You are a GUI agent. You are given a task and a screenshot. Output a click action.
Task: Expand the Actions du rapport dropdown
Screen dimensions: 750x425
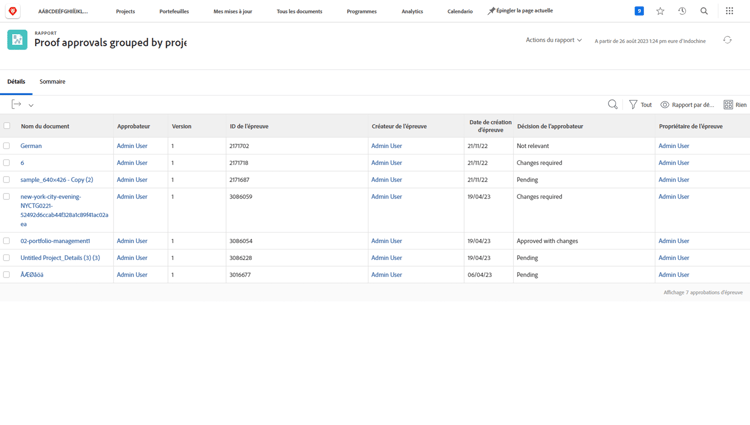pos(554,40)
